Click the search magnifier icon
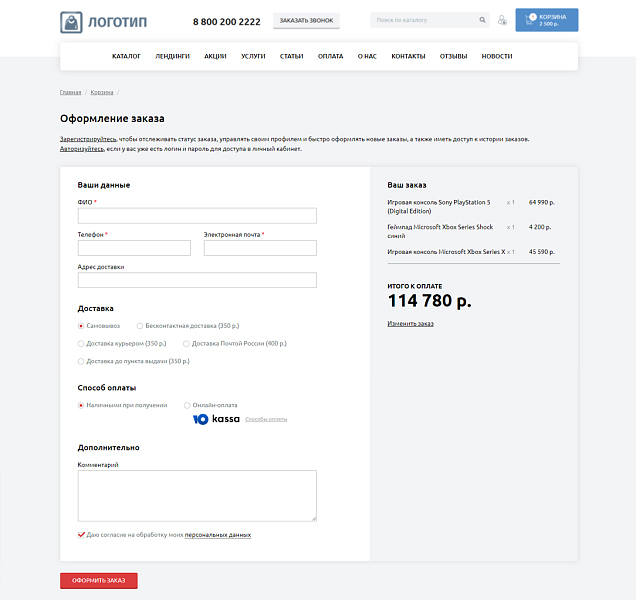The width and height of the screenshot is (636, 600). [x=481, y=20]
